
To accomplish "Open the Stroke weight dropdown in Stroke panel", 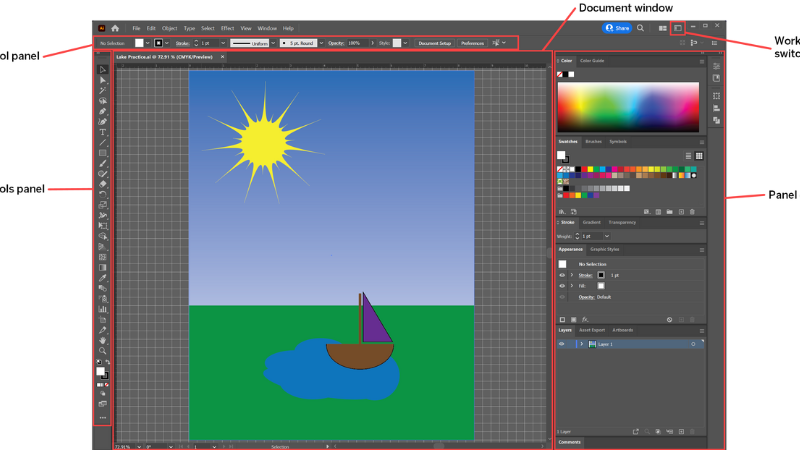I will (x=606, y=236).
